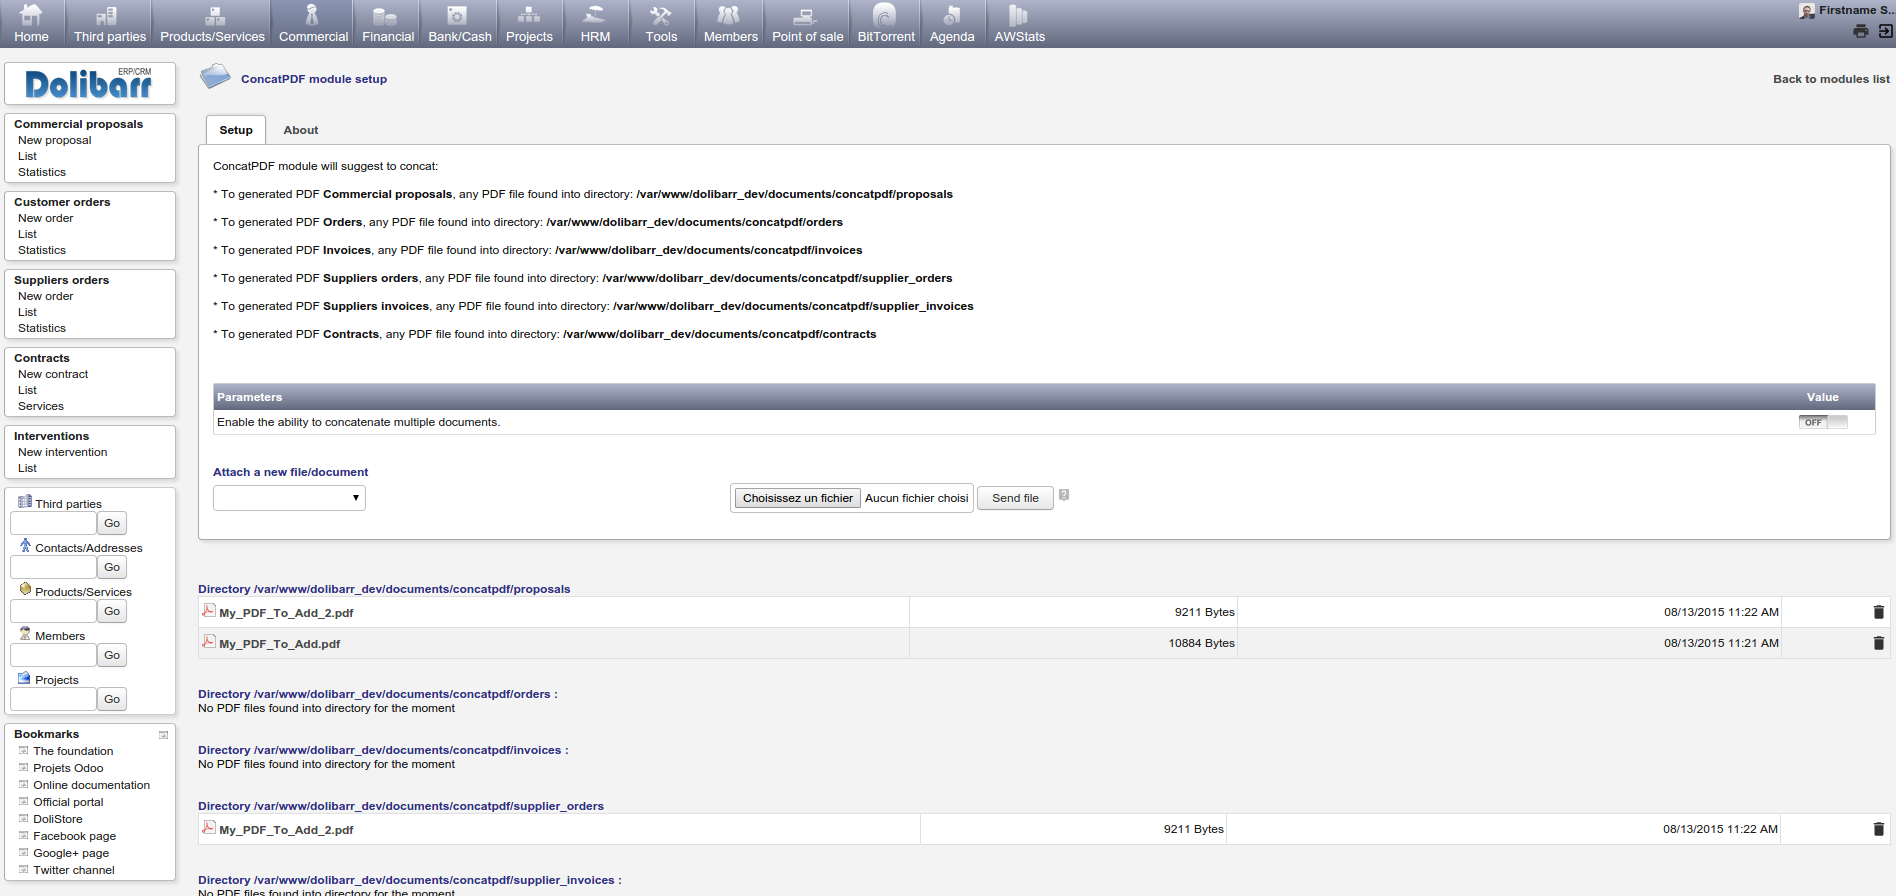Switch to the About tab
Viewport: 1896px width, 896px height.
click(x=300, y=130)
